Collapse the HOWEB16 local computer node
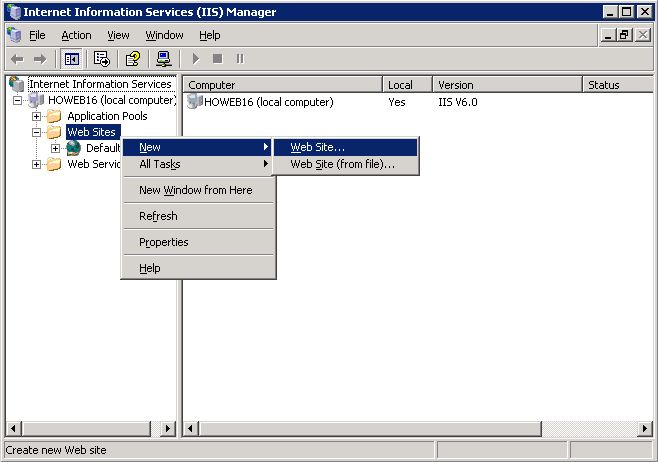Image resolution: width=658 pixels, height=462 pixels. [17, 100]
